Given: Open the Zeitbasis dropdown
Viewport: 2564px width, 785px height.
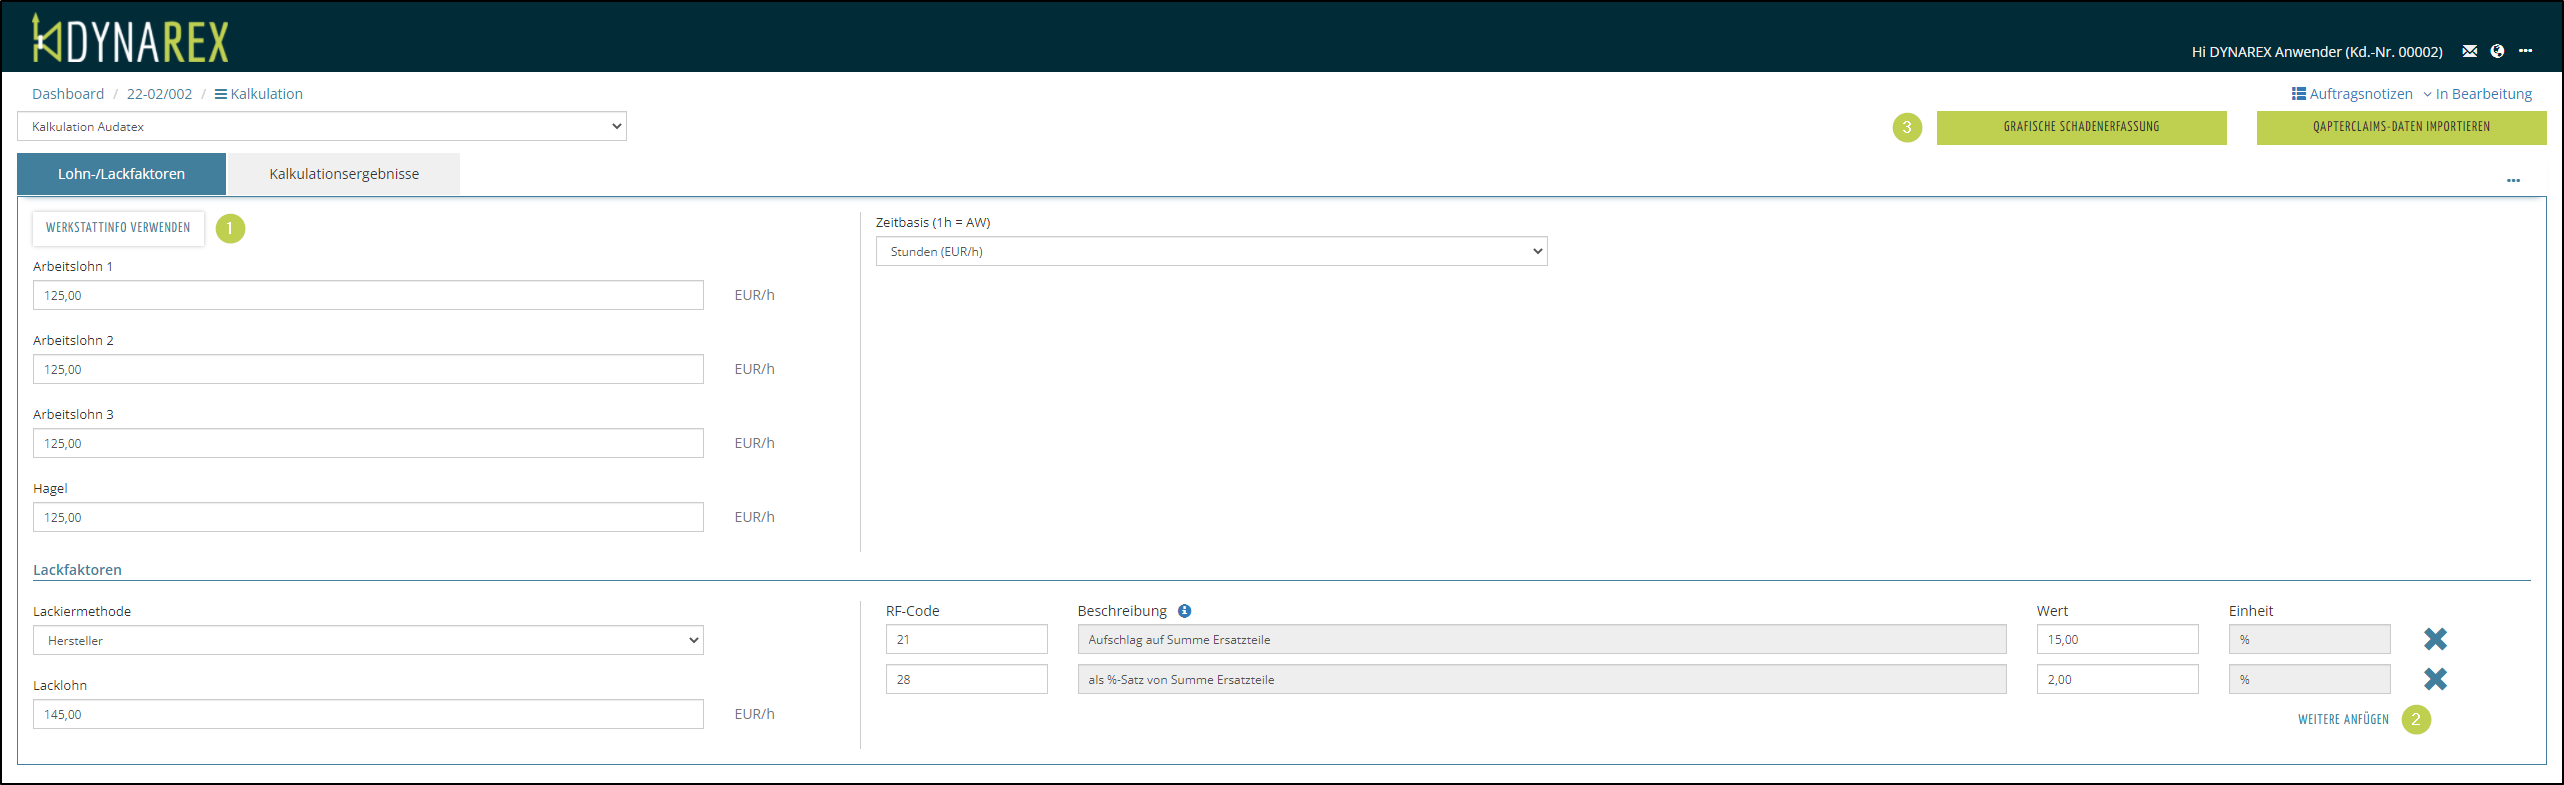Looking at the screenshot, I should (1211, 251).
